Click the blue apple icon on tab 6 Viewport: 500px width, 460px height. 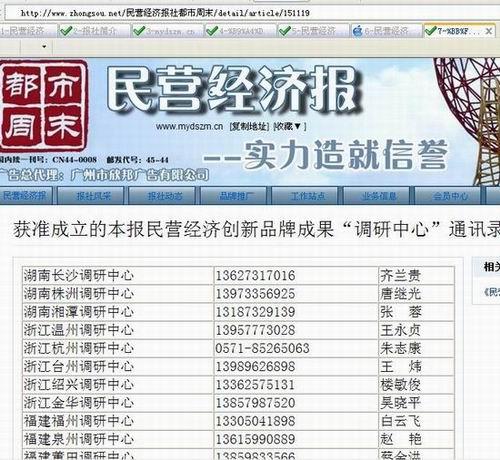358,32
